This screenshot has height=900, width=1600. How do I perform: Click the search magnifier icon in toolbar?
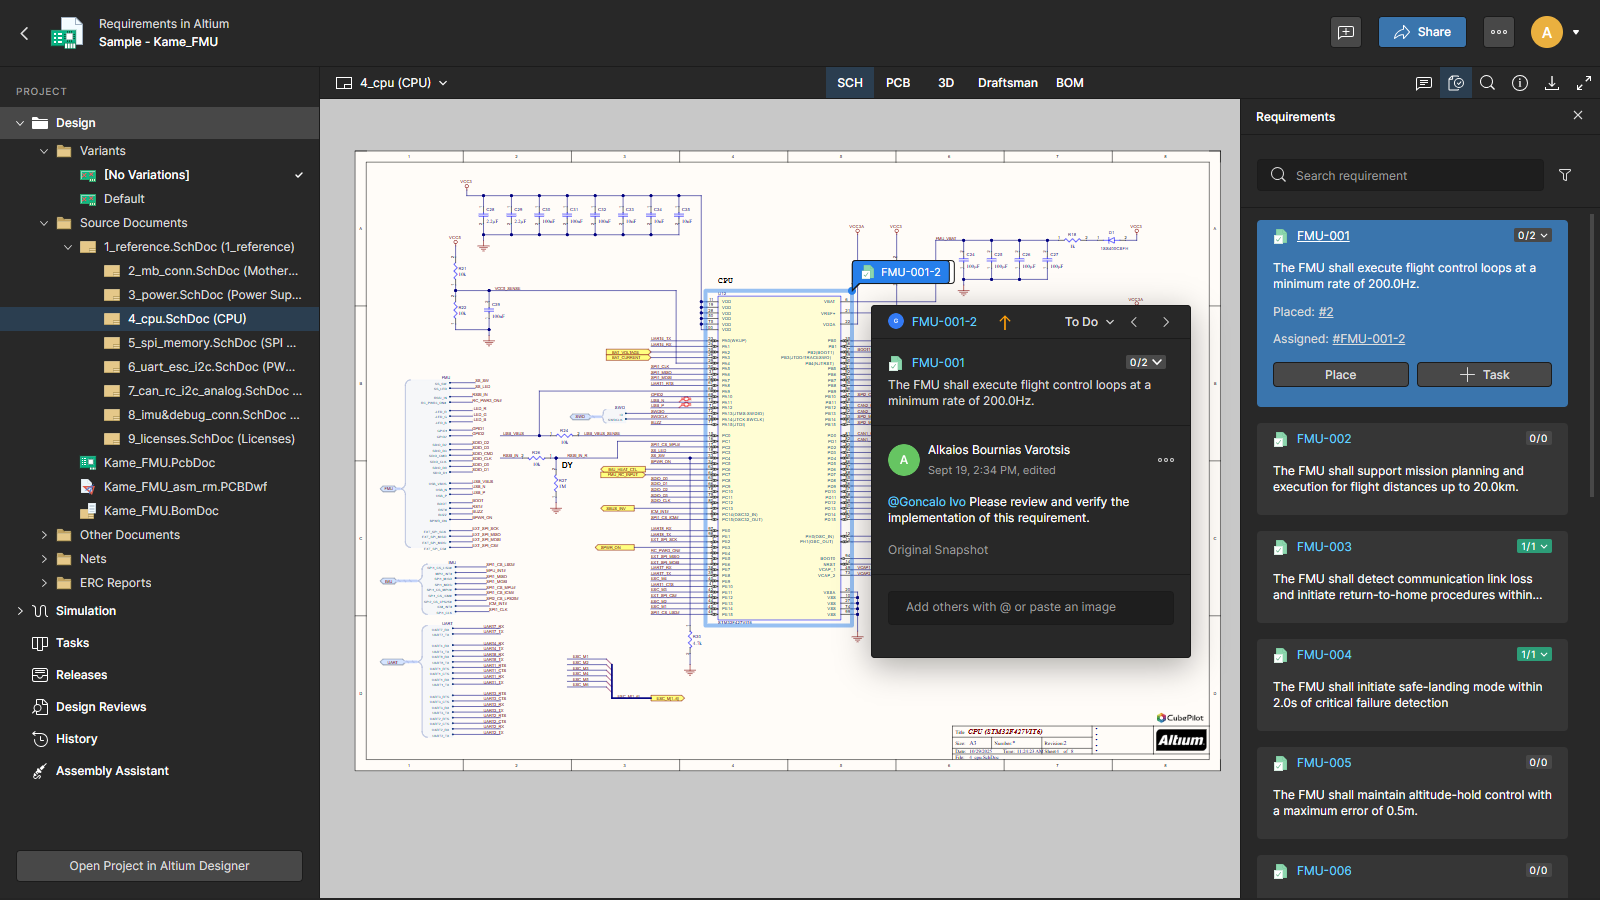click(x=1488, y=83)
